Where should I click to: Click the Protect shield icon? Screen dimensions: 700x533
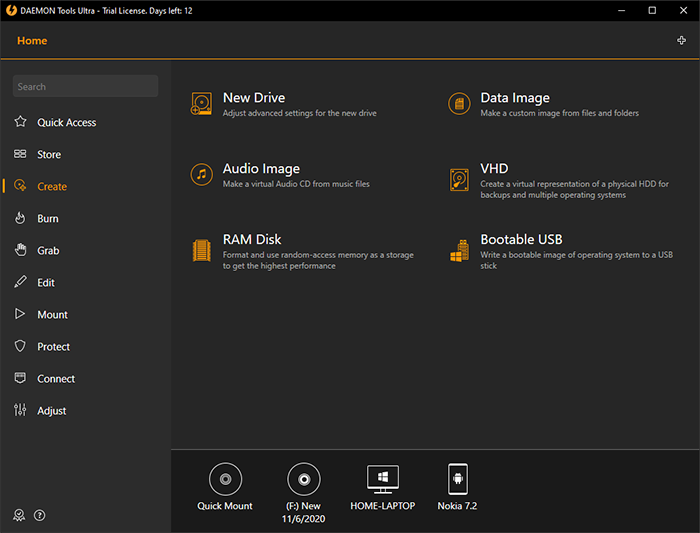coord(20,346)
